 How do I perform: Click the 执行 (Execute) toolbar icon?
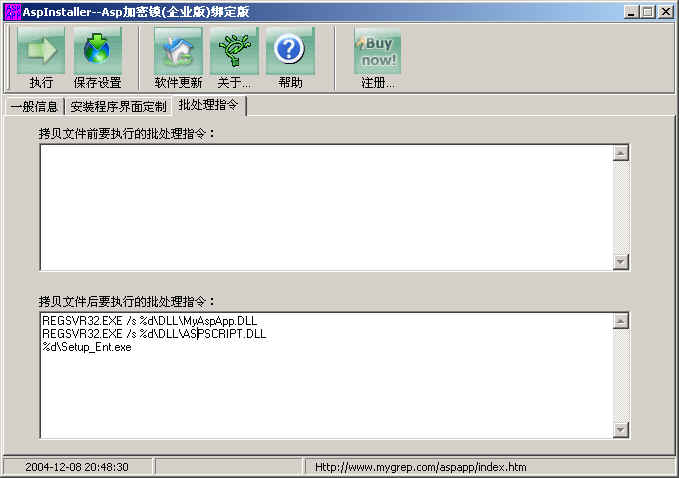pyautogui.click(x=41, y=51)
